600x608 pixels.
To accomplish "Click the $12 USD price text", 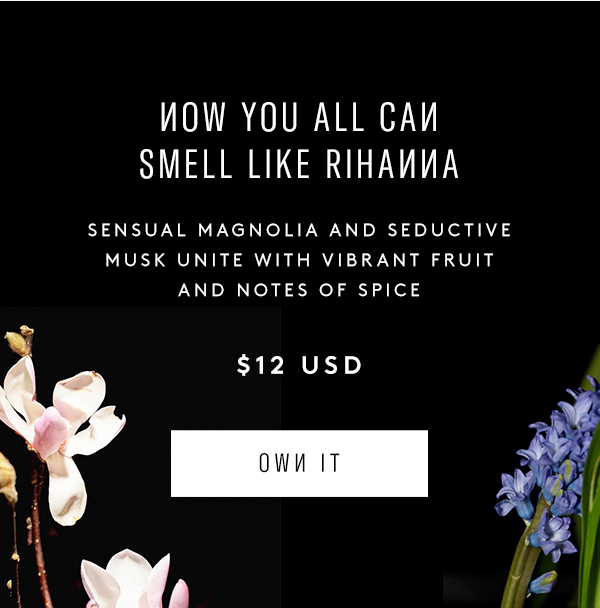I will (x=299, y=365).
